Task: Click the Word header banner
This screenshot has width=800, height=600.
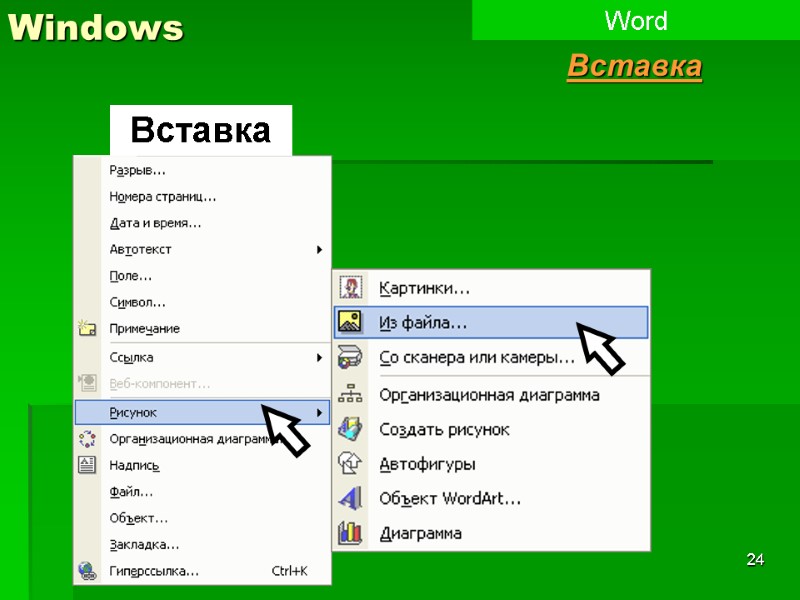Action: [636, 20]
